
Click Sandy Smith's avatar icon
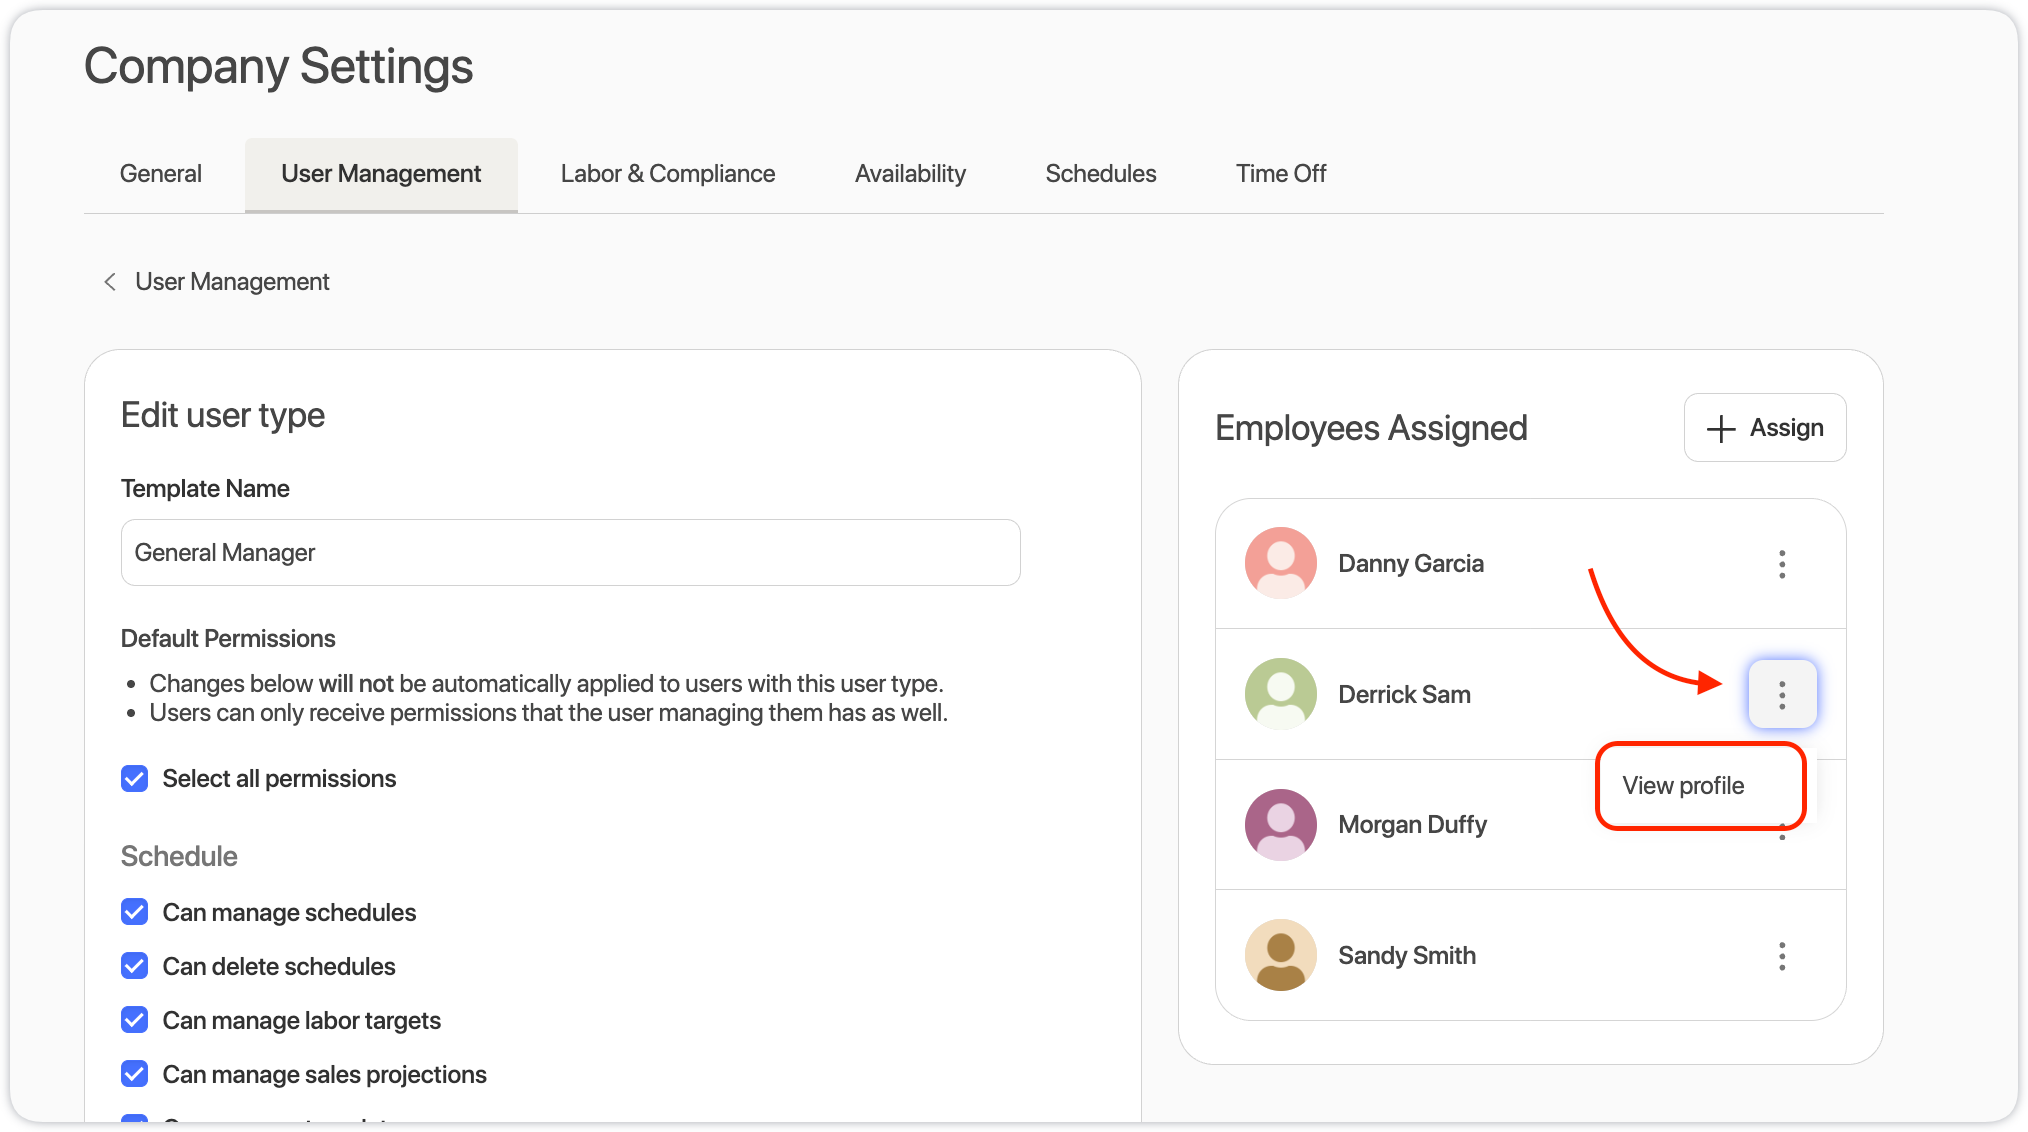click(x=1280, y=955)
